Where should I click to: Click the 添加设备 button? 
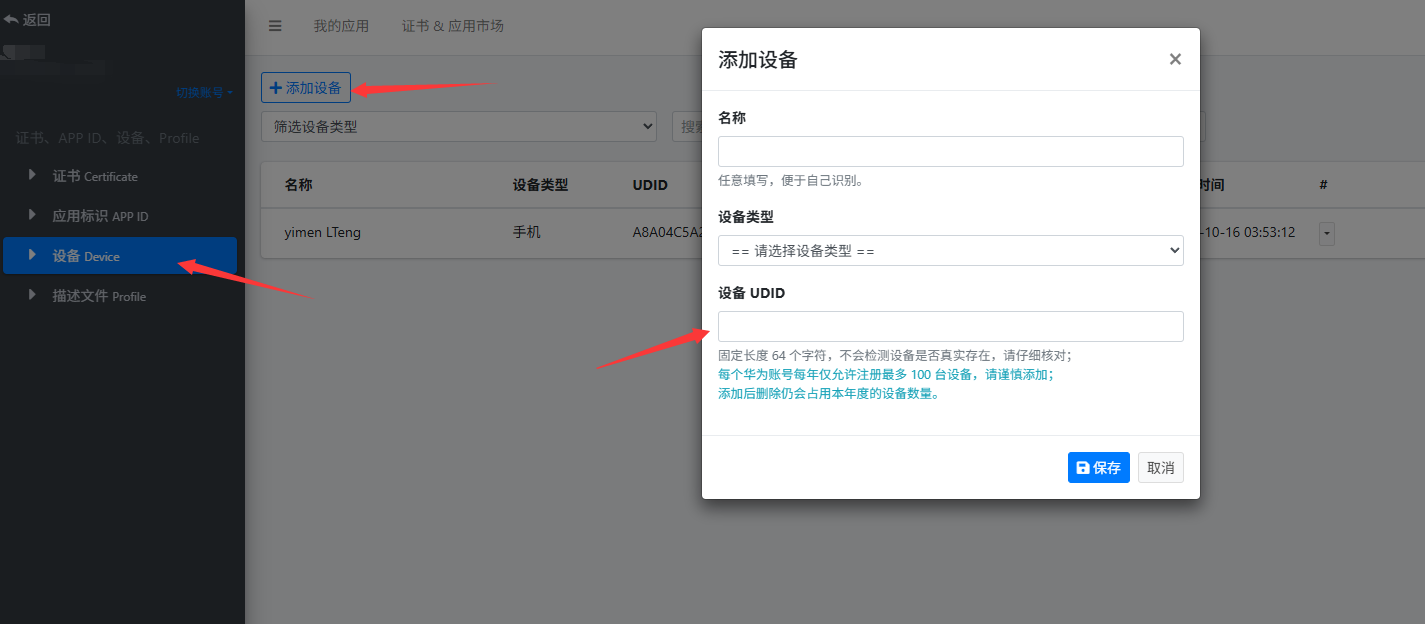[306, 88]
